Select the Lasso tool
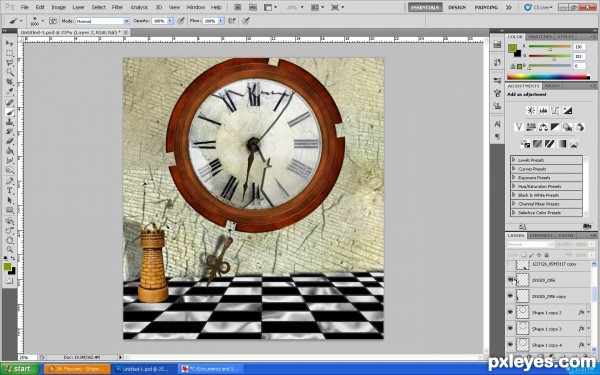Screen dimensions: 600x375 [x=9, y=63]
